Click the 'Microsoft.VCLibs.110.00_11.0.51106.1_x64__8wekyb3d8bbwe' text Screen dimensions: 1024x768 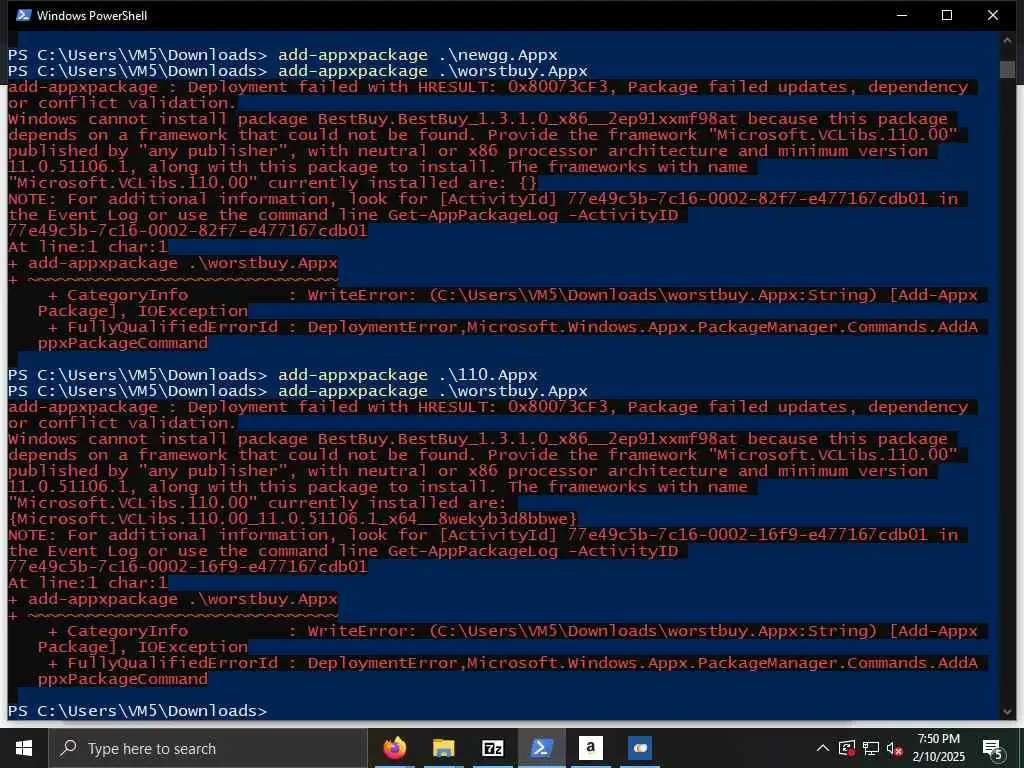tap(293, 519)
